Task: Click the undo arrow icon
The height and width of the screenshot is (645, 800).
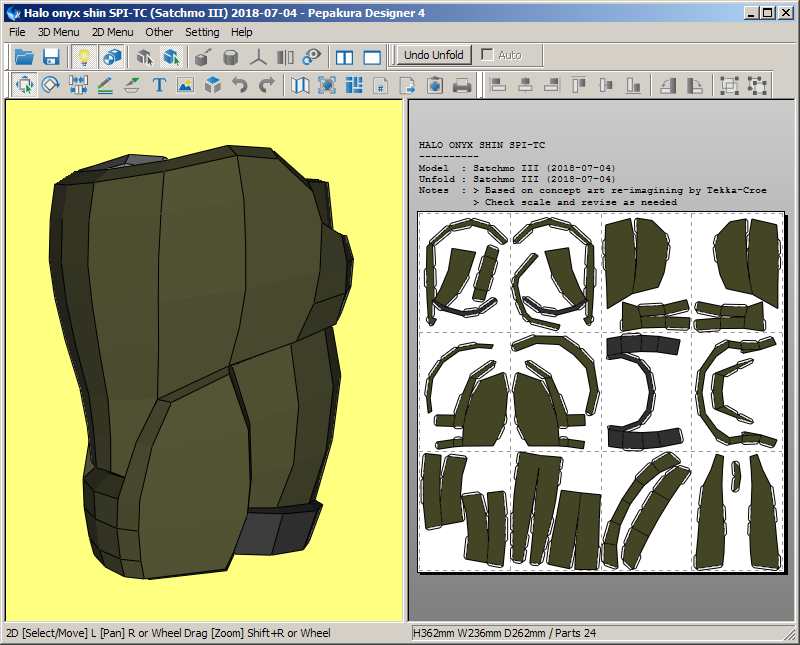Action: tap(240, 85)
